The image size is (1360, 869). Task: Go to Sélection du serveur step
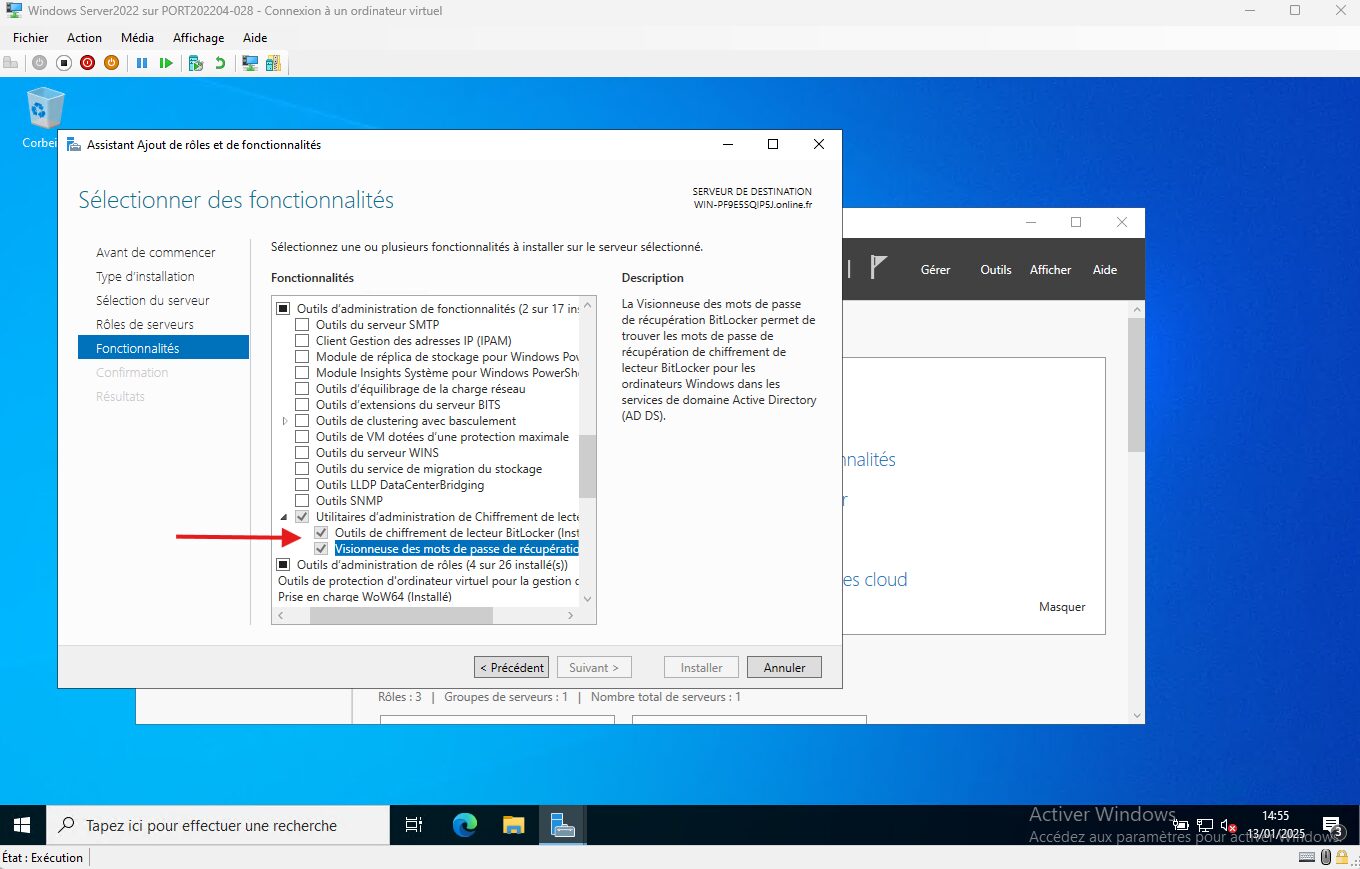152,300
